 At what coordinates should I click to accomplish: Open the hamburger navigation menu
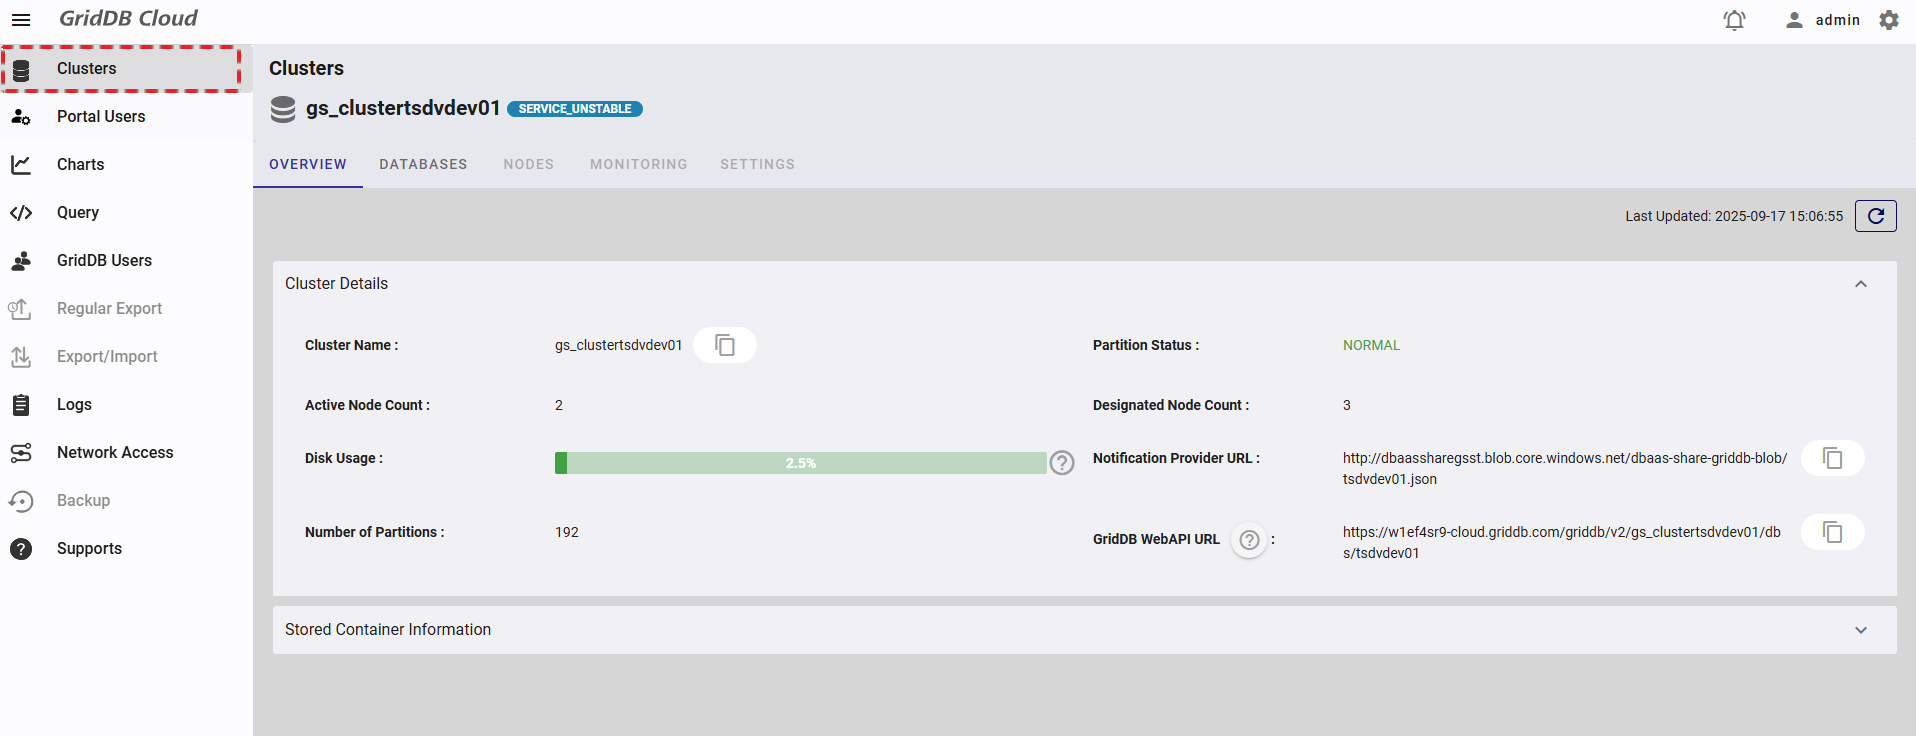[21, 20]
